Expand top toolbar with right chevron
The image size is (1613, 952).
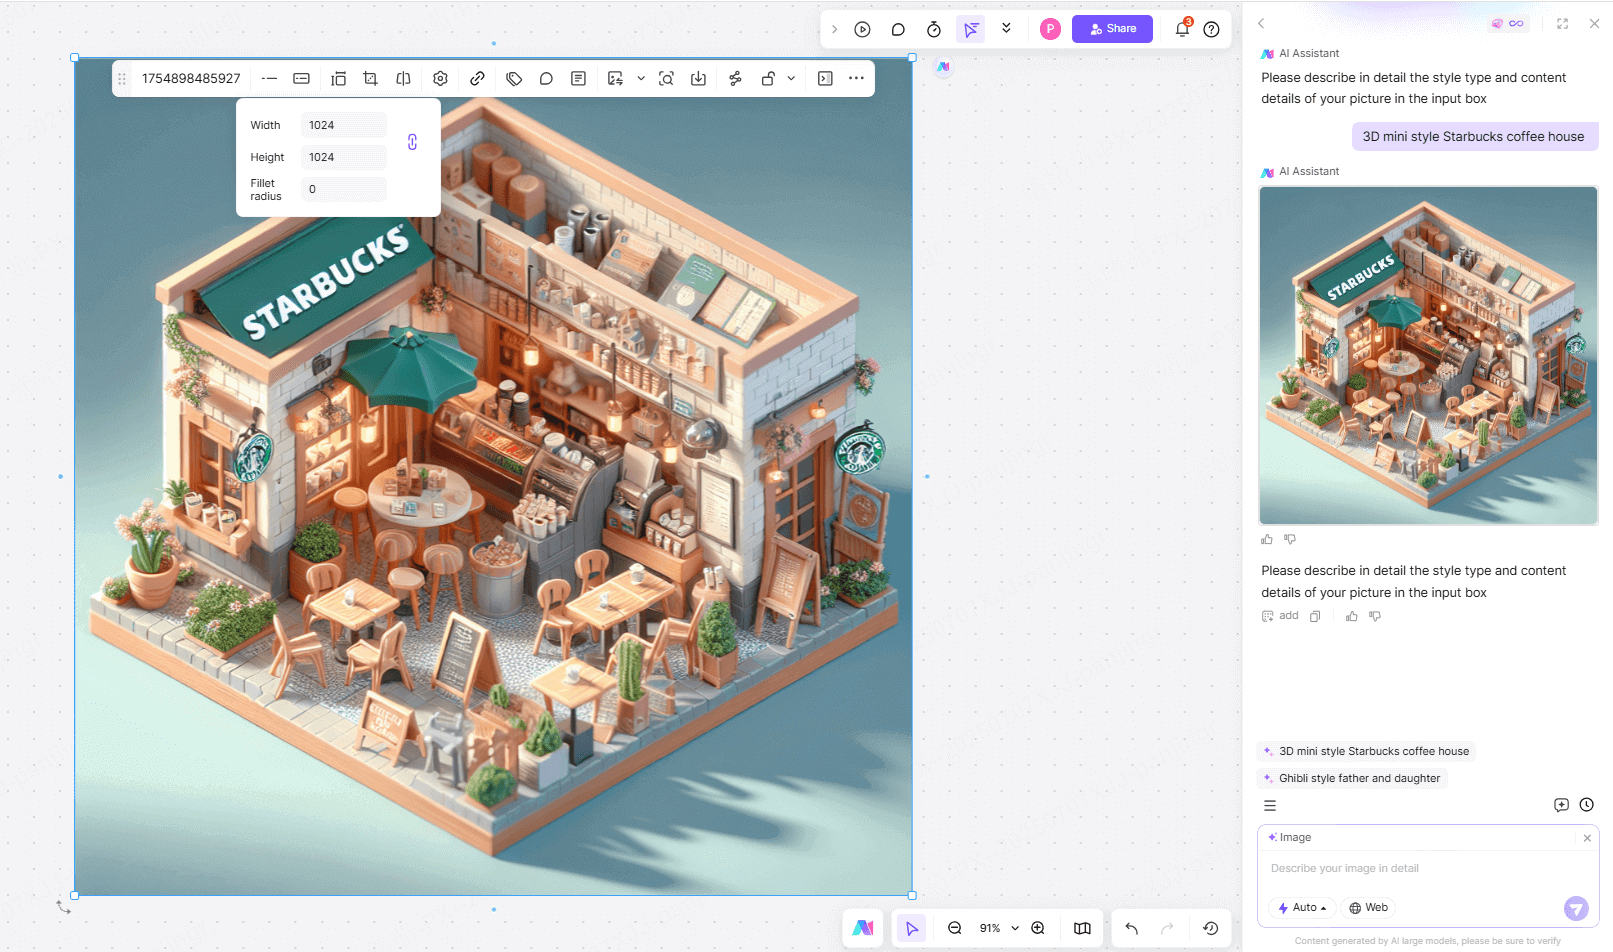(834, 29)
